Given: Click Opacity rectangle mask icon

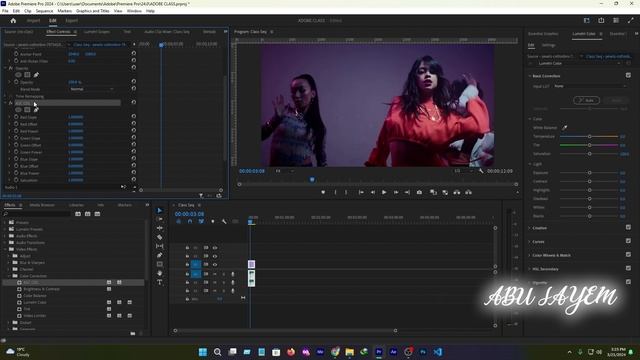Looking at the screenshot, I should click(x=27, y=75).
